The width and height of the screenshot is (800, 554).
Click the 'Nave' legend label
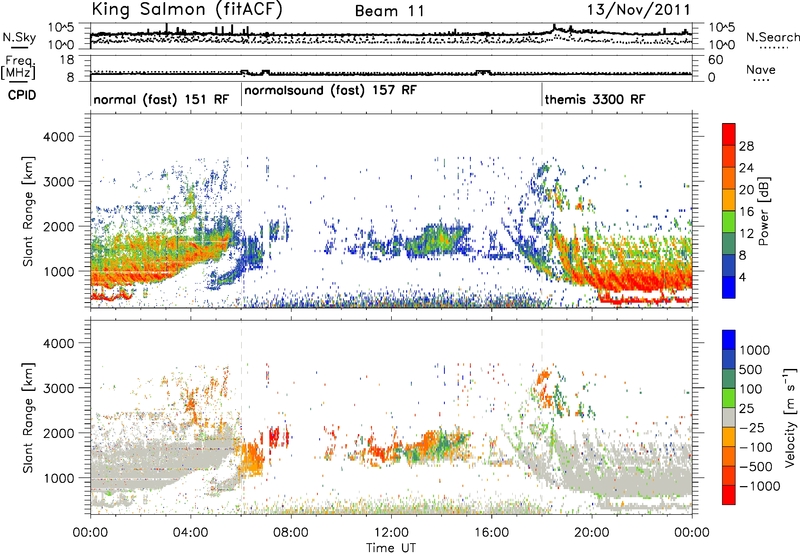coord(761,69)
